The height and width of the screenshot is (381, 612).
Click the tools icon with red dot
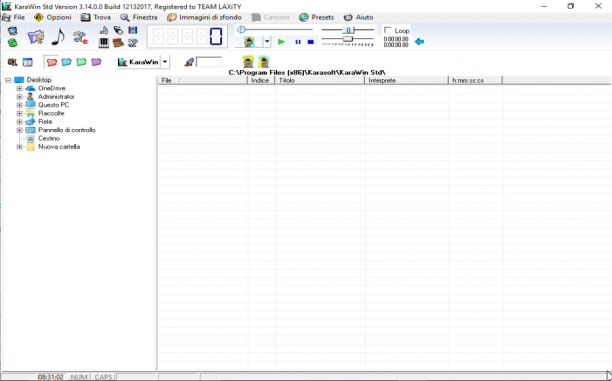(x=80, y=37)
